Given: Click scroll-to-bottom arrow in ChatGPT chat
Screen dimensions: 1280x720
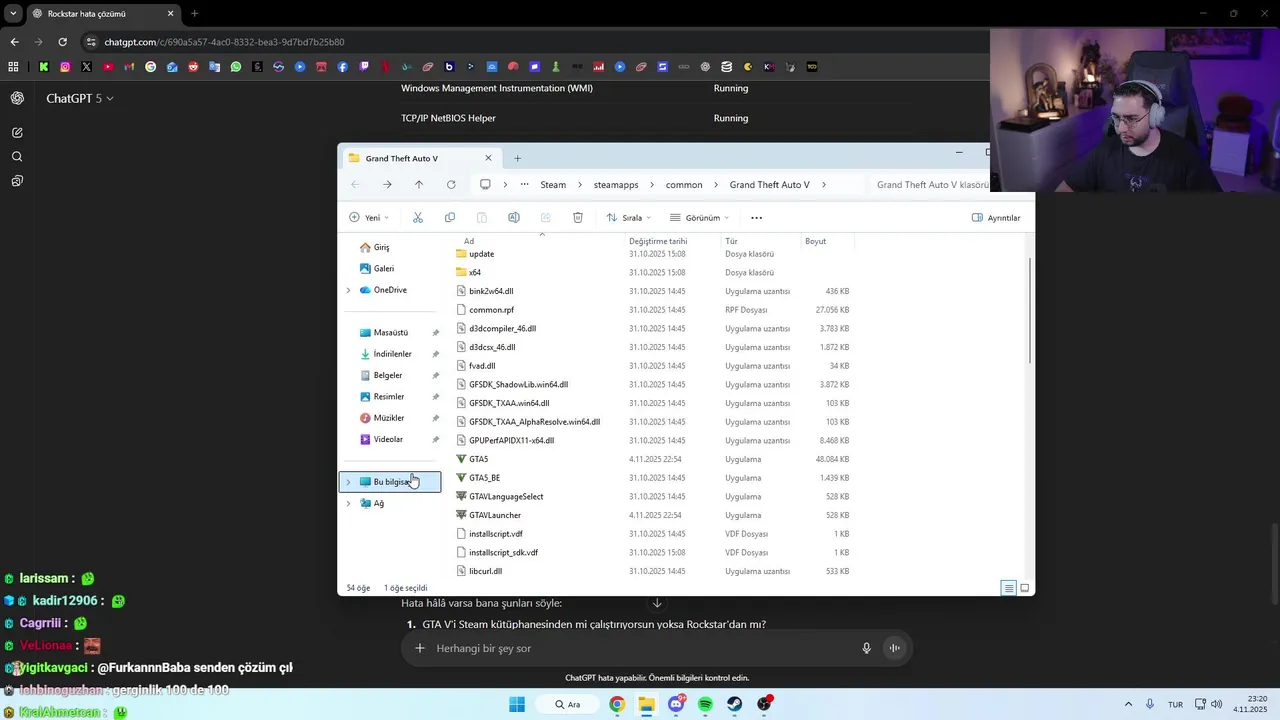Looking at the screenshot, I should pos(657,603).
